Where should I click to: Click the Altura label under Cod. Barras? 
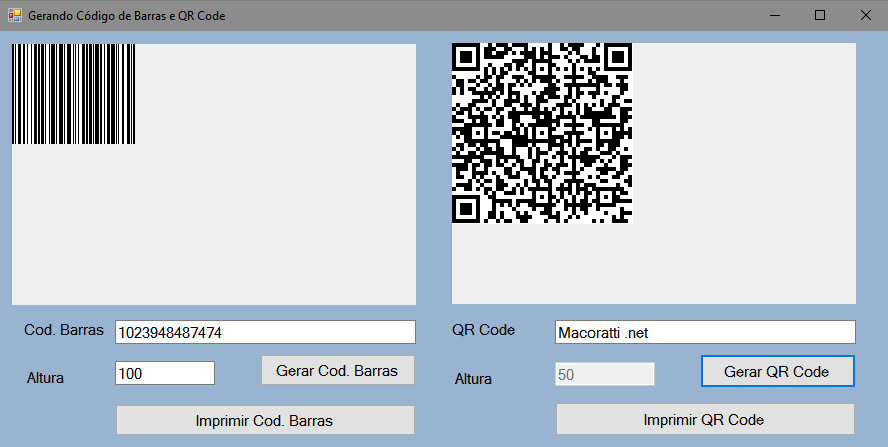(x=45, y=378)
